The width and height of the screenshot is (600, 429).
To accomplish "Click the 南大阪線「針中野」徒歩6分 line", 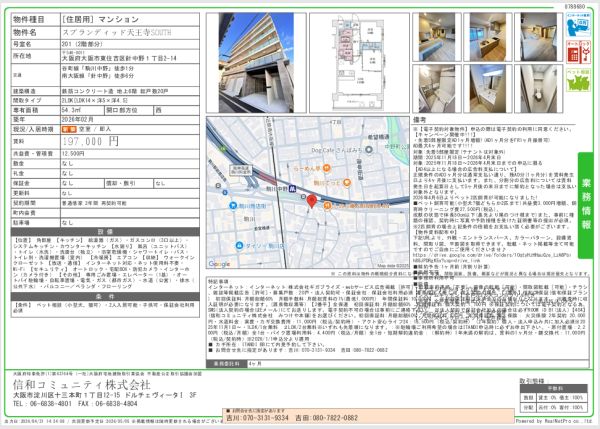I will point(98,76).
